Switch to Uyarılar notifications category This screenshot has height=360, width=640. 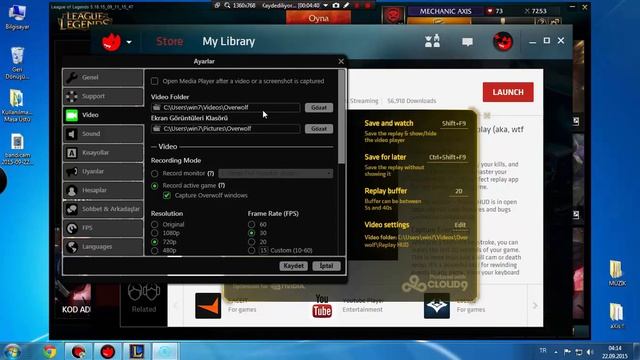[103, 171]
